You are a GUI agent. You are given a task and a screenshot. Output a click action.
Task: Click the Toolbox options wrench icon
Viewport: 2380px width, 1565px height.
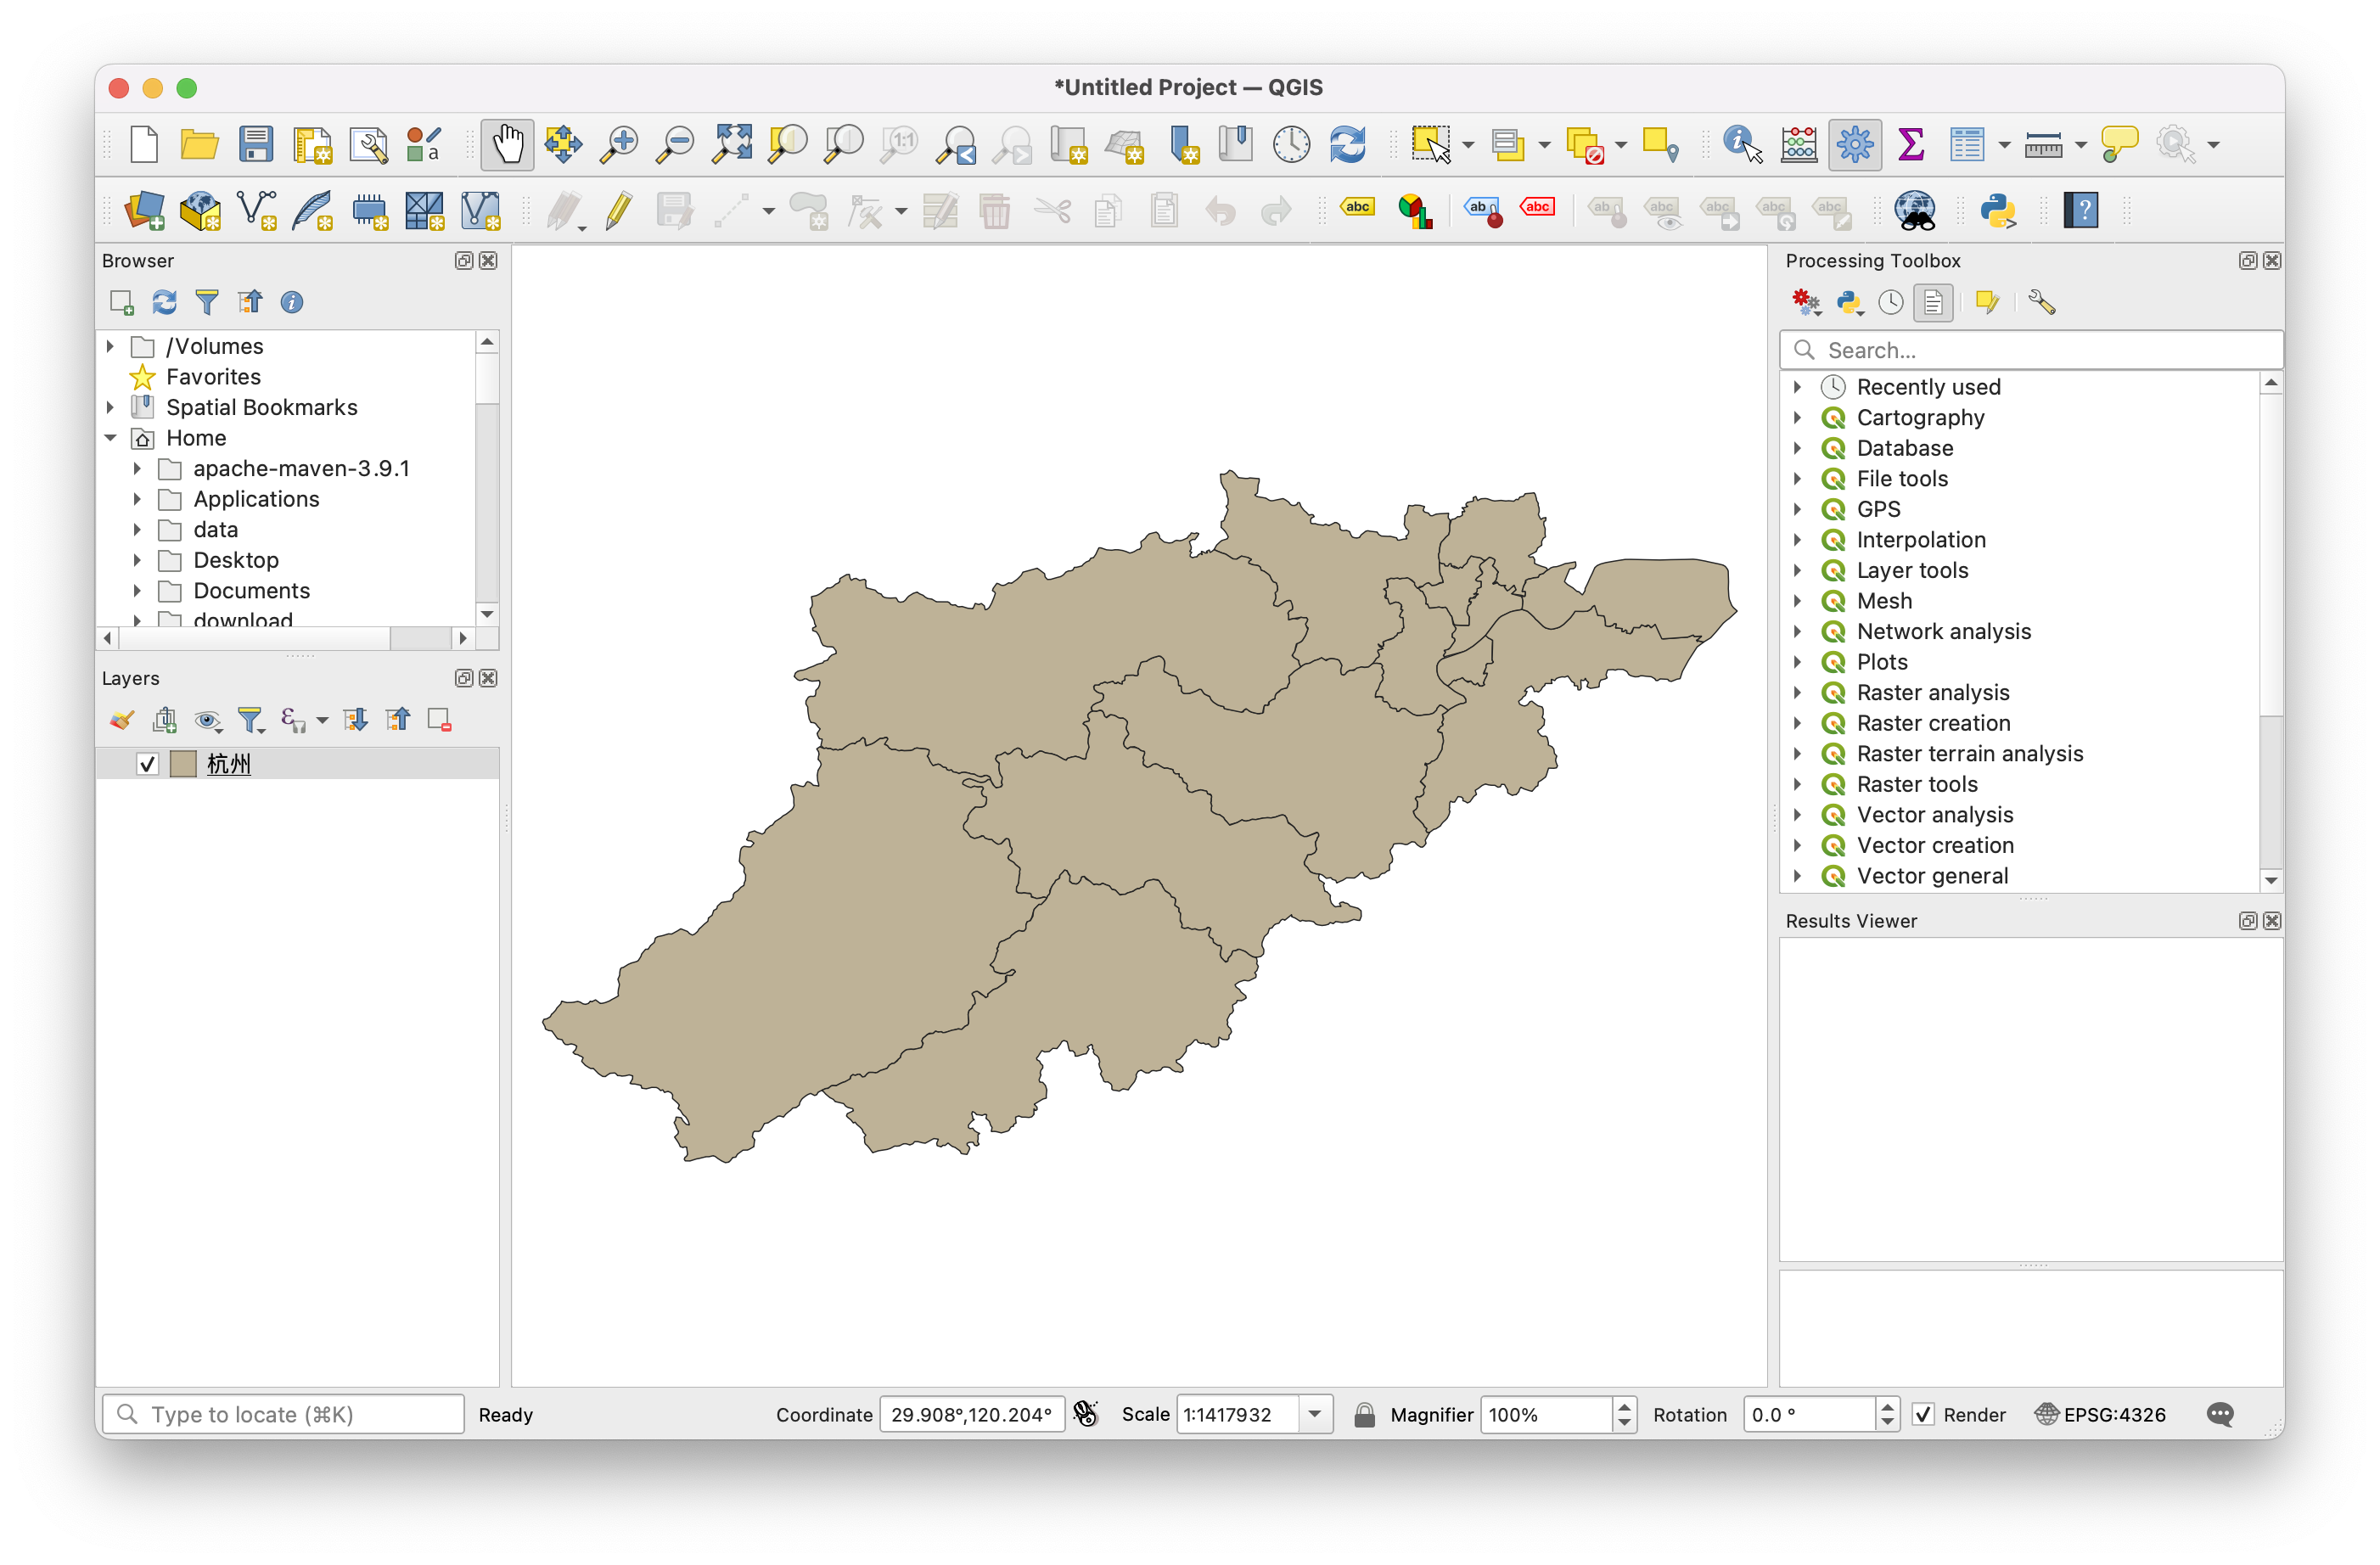click(x=2041, y=302)
